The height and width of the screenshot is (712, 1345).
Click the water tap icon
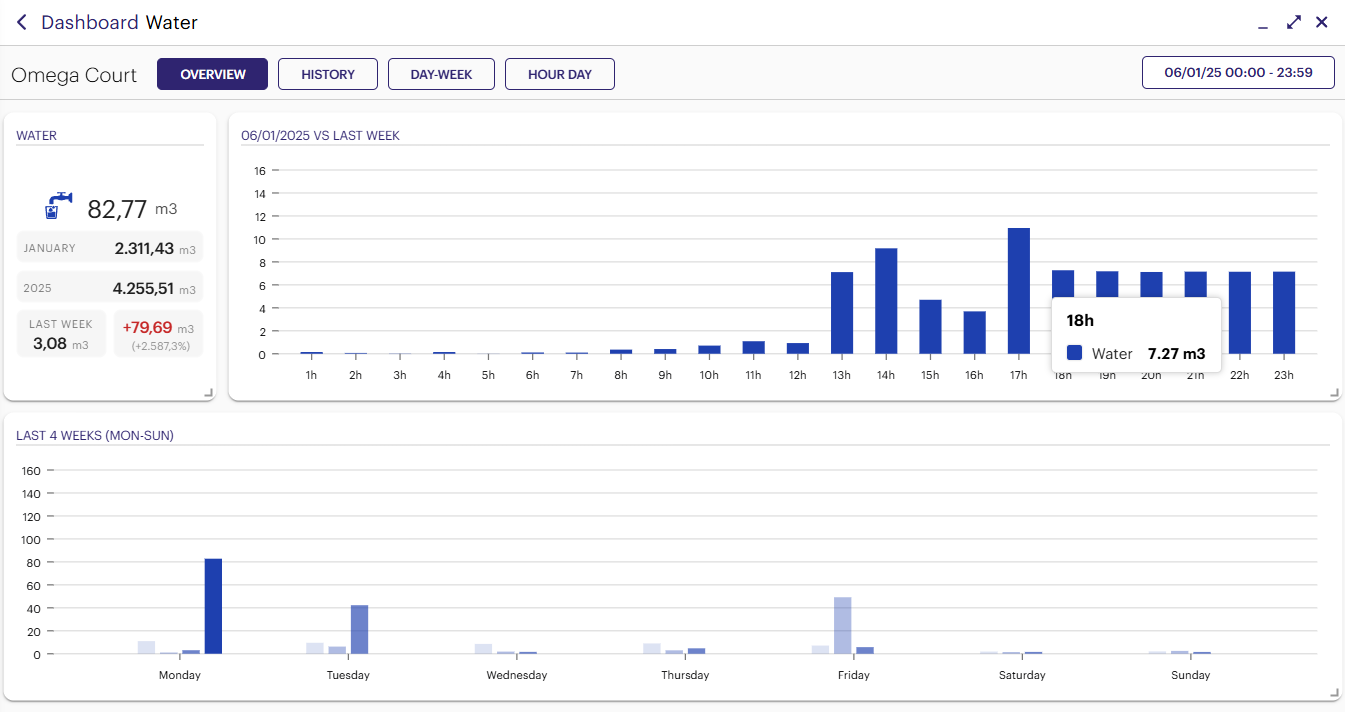59,206
